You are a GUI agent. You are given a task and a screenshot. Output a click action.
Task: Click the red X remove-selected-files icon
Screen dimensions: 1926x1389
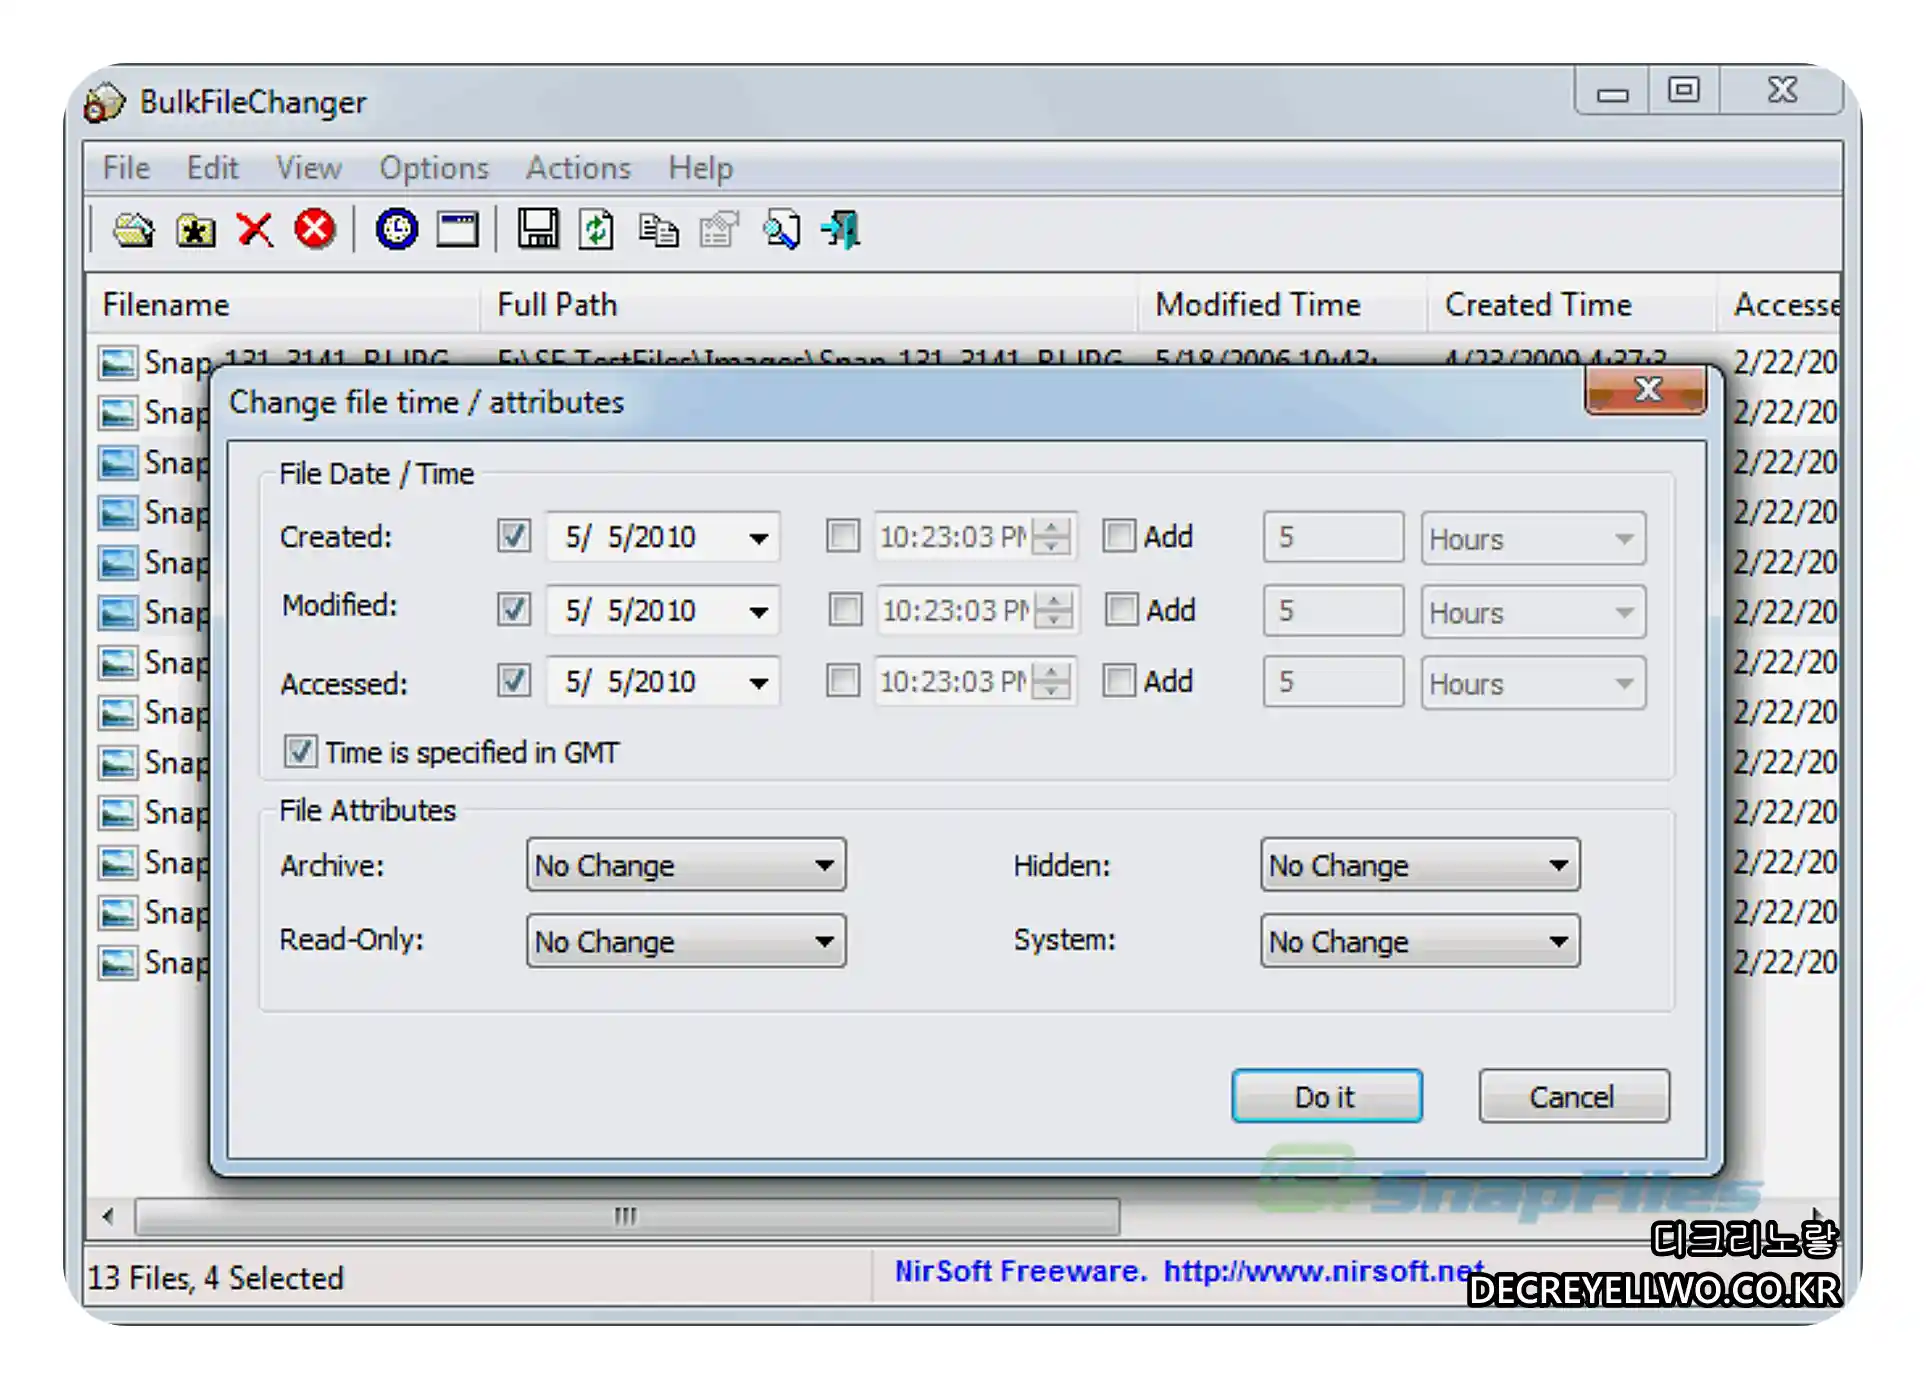coord(255,230)
